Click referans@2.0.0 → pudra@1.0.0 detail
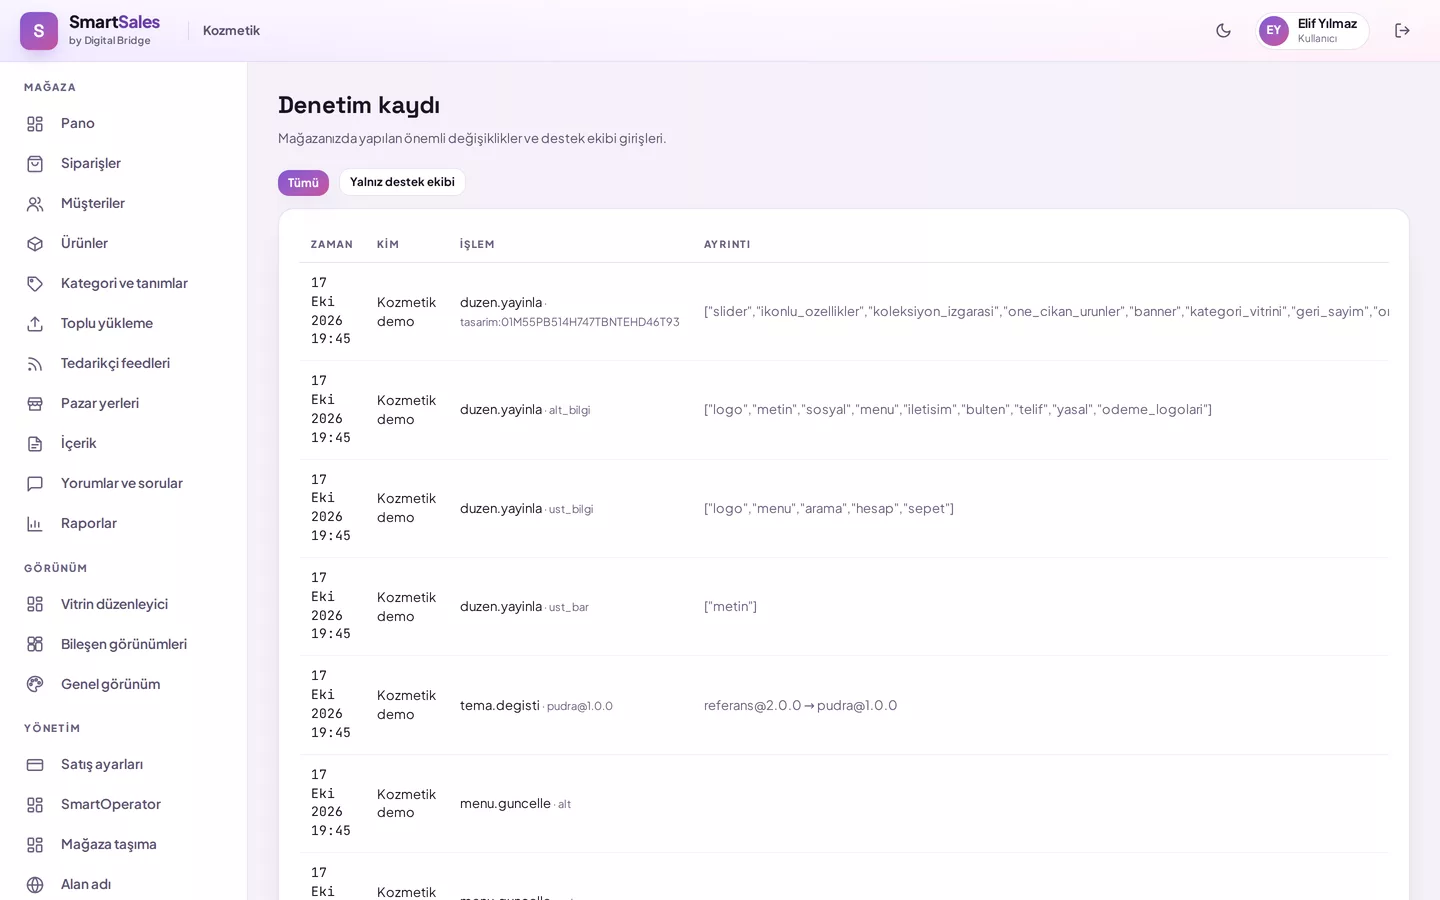This screenshot has height=900, width=1440. pos(800,706)
